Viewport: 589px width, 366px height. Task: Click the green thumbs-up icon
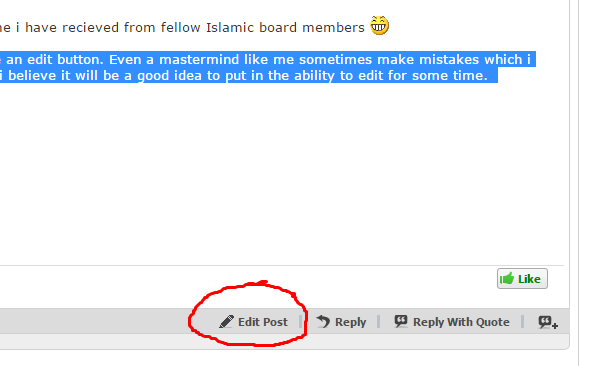click(x=507, y=278)
